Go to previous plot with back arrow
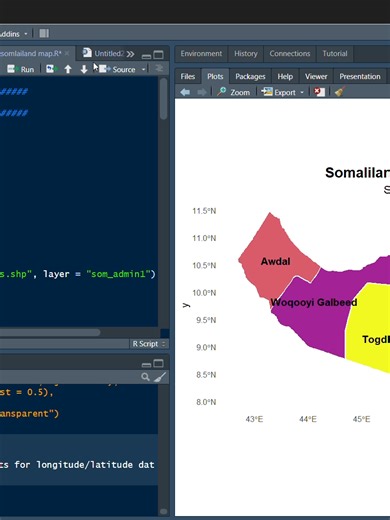Image resolution: width=390 pixels, height=520 pixels. pos(185,92)
